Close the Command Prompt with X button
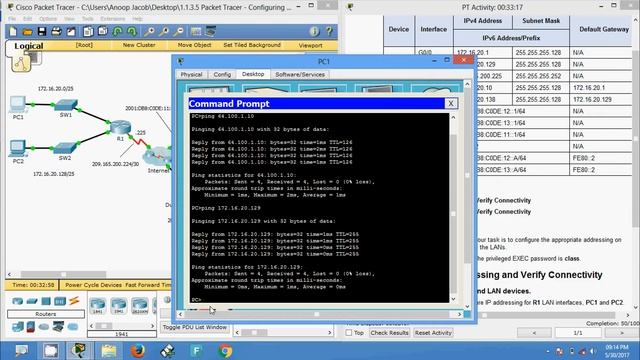Screen dimensions: 640x360 (x=451, y=104)
